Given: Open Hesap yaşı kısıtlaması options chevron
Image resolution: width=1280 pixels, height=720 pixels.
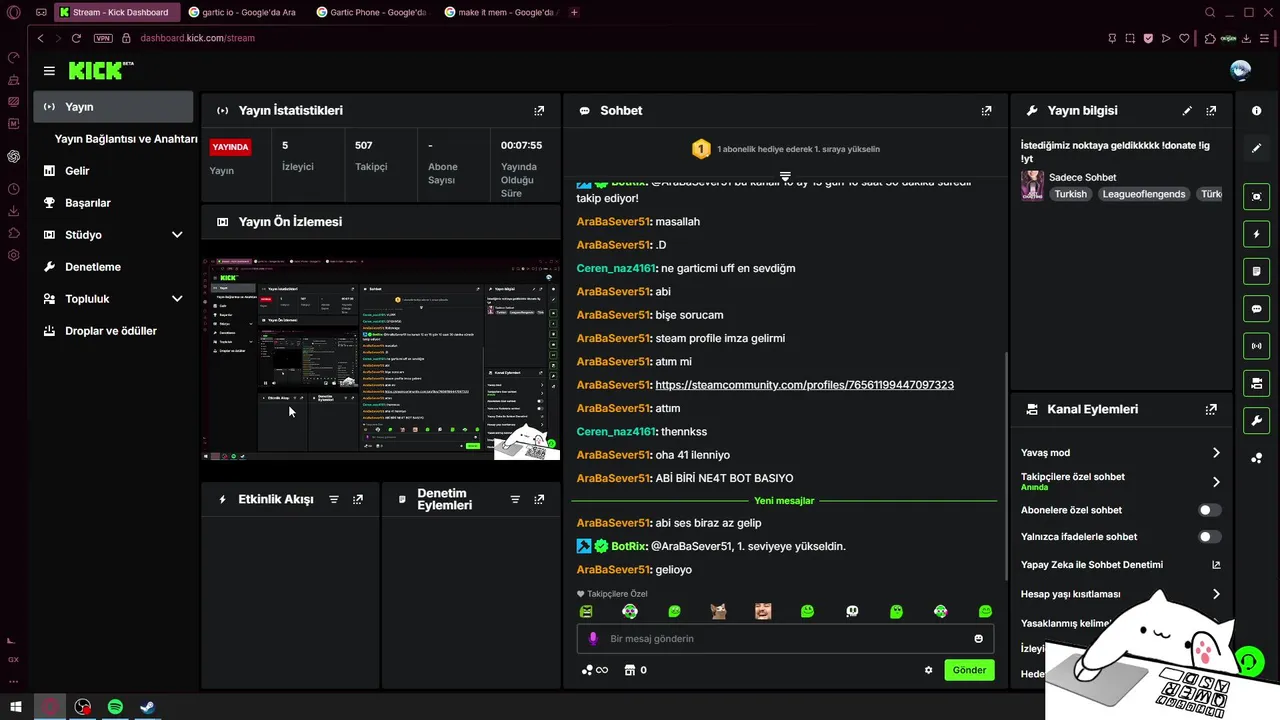Looking at the screenshot, I should click(x=1216, y=594).
